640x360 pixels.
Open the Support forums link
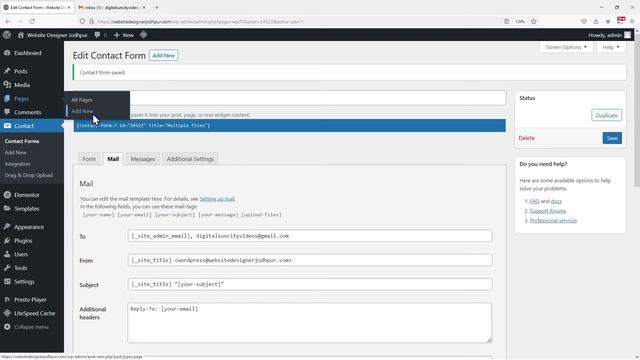pos(548,211)
